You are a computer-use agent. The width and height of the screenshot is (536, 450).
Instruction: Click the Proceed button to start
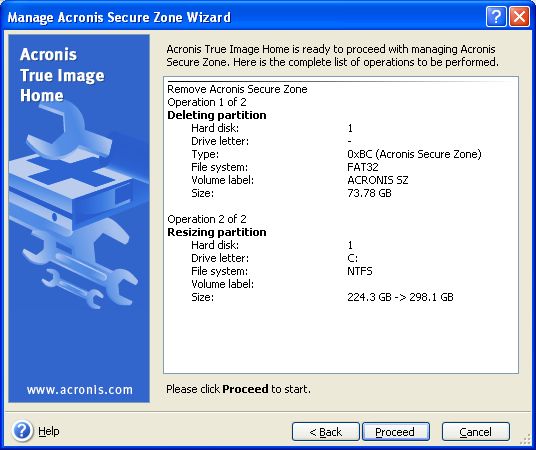tap(396, 432)
